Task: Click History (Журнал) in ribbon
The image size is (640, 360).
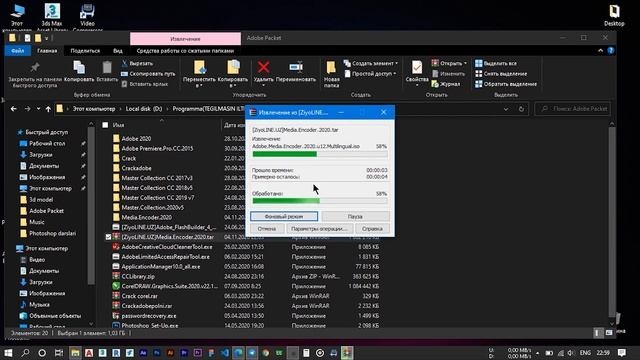Action: (x=446, y=84)
